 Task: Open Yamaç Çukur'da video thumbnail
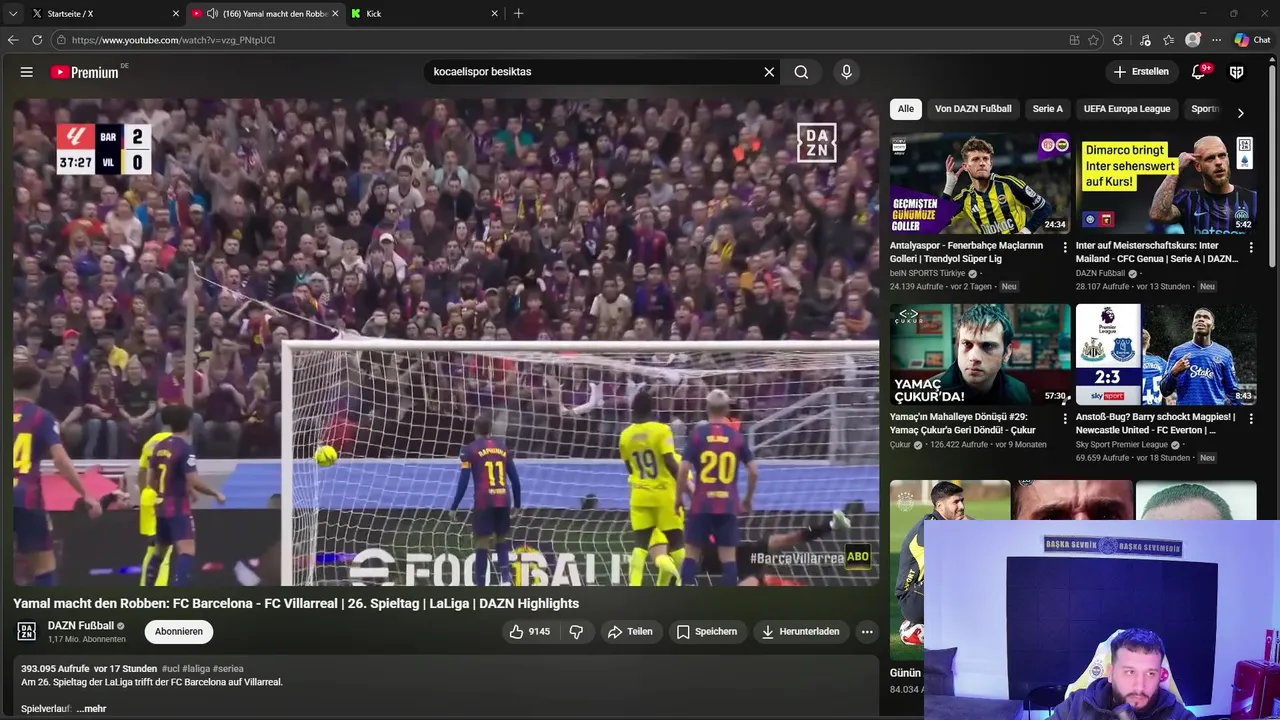[980, 354]
